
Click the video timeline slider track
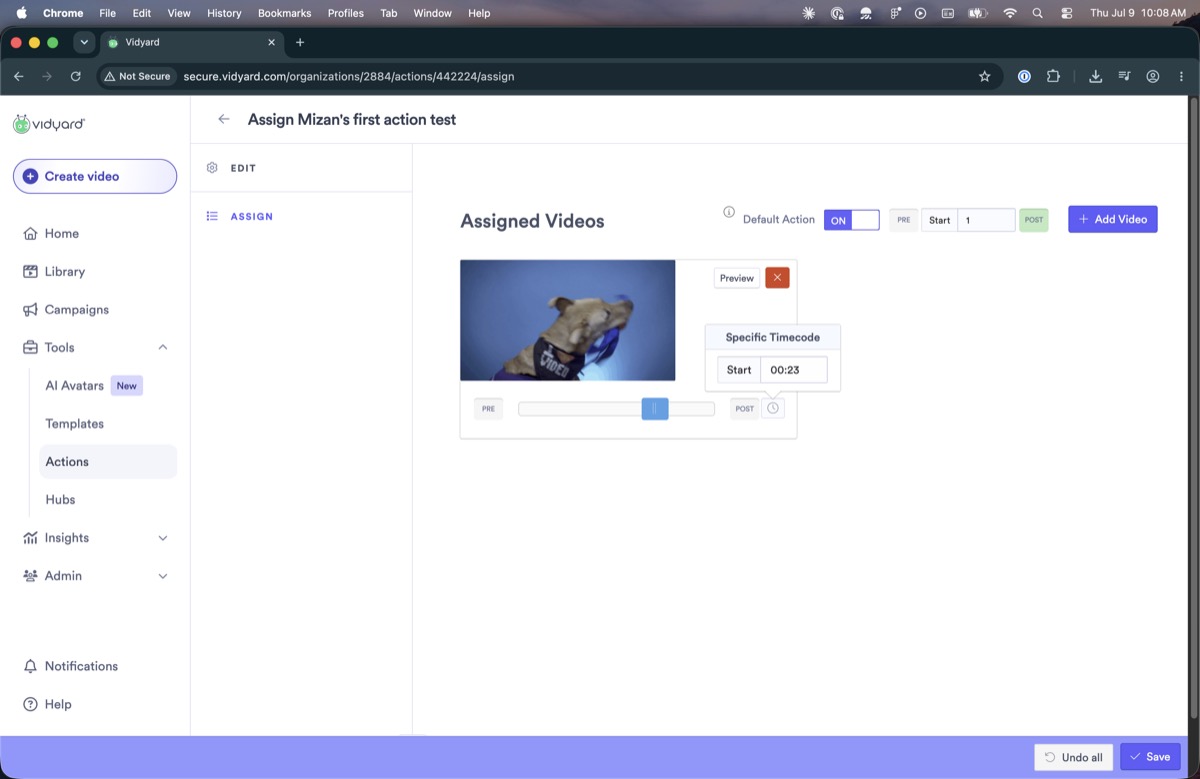click(x=616, y=408)
